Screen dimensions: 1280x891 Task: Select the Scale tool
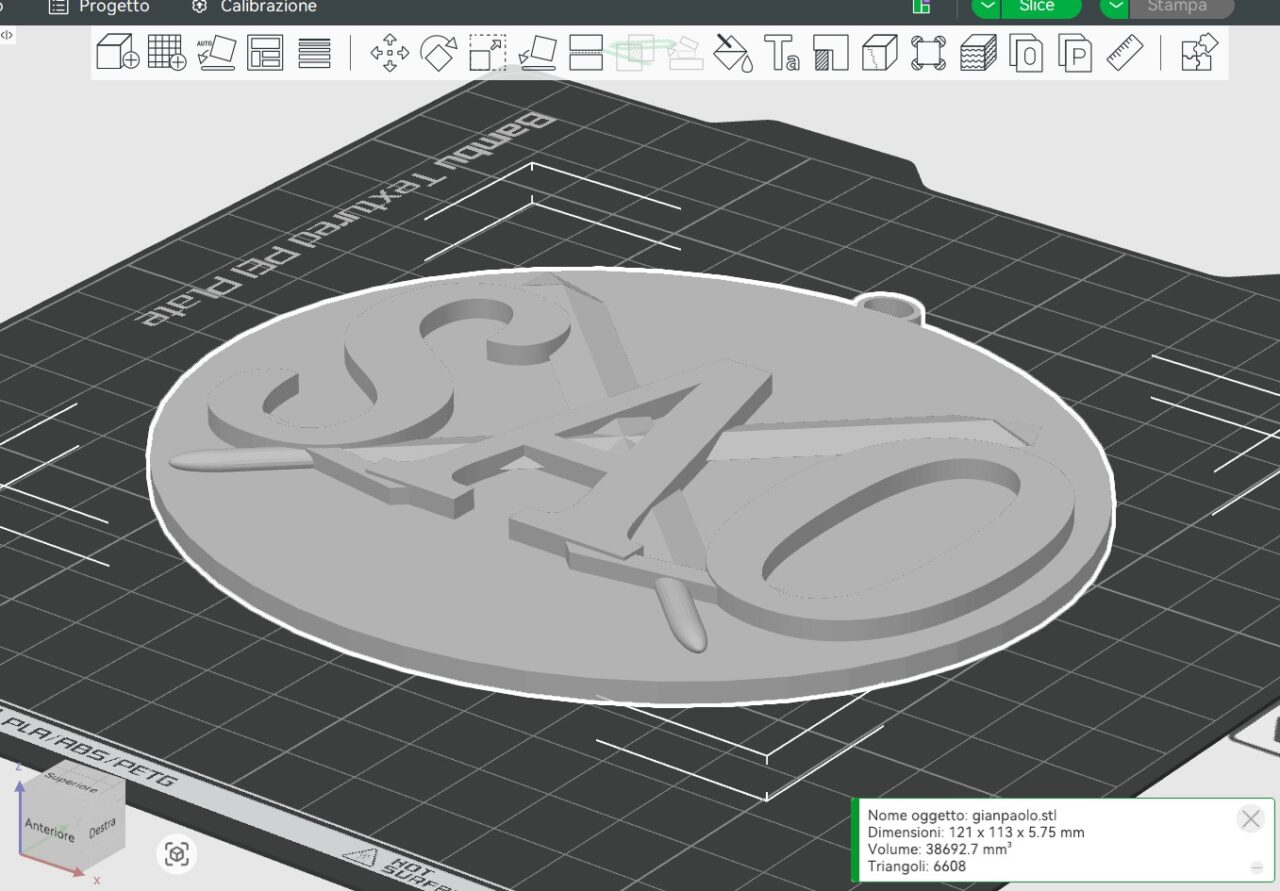click(487, 52)
